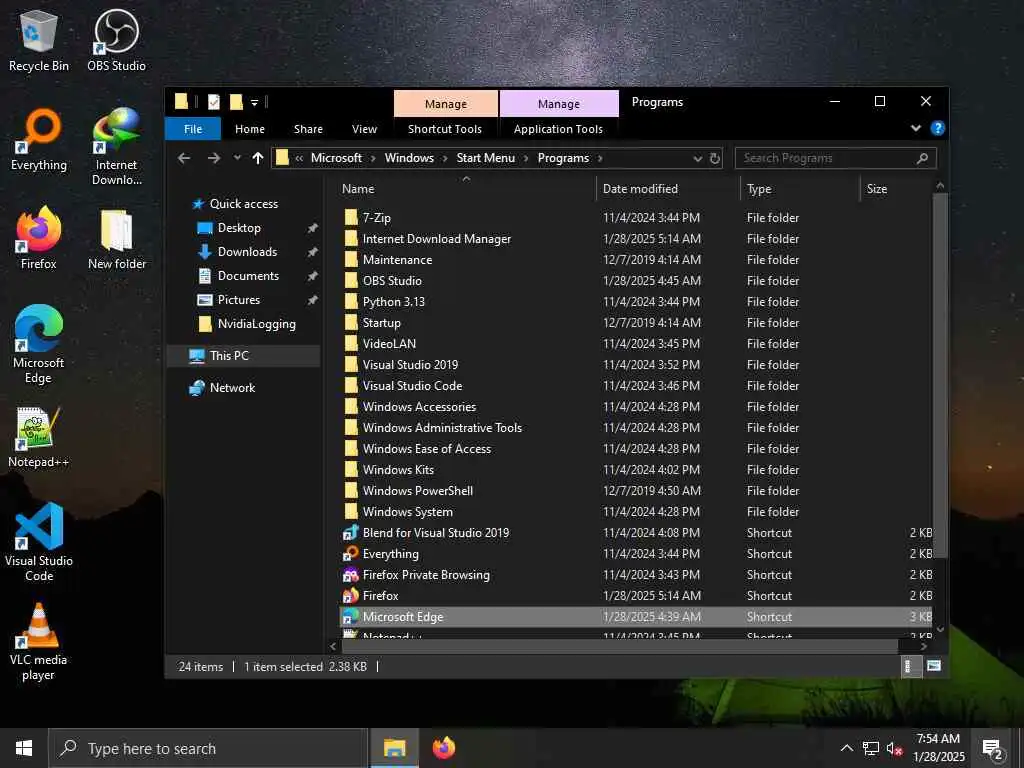The height and width of the screenshot is (768, 1024).
Task: Click the horizontal scrollbar in file list
Action: coord(618,646)
